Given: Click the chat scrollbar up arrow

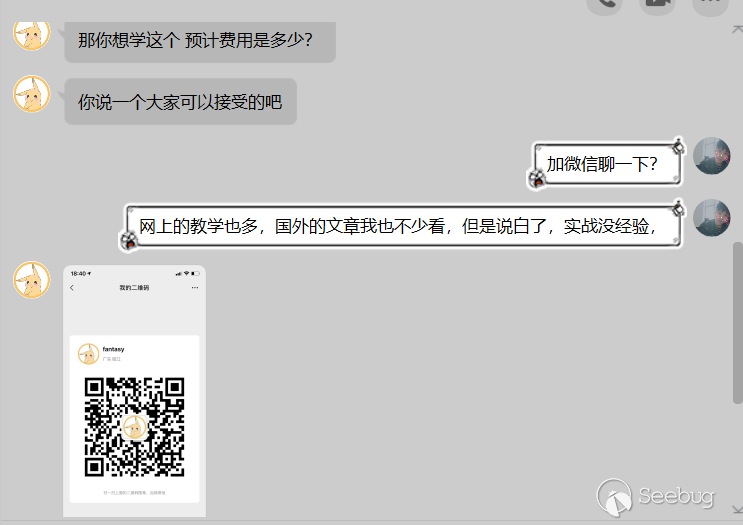Looking at the screenshot, I should 737,30.
